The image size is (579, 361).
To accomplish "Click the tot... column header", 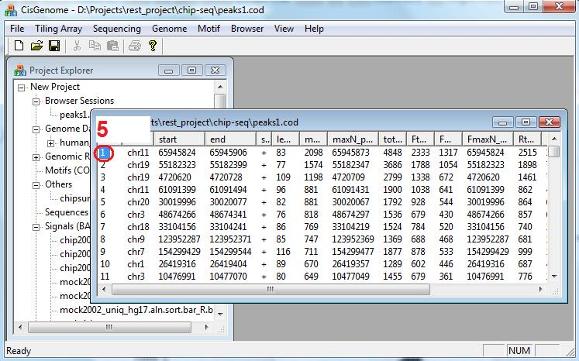I will pyautogui.click(x=393, y=139).
